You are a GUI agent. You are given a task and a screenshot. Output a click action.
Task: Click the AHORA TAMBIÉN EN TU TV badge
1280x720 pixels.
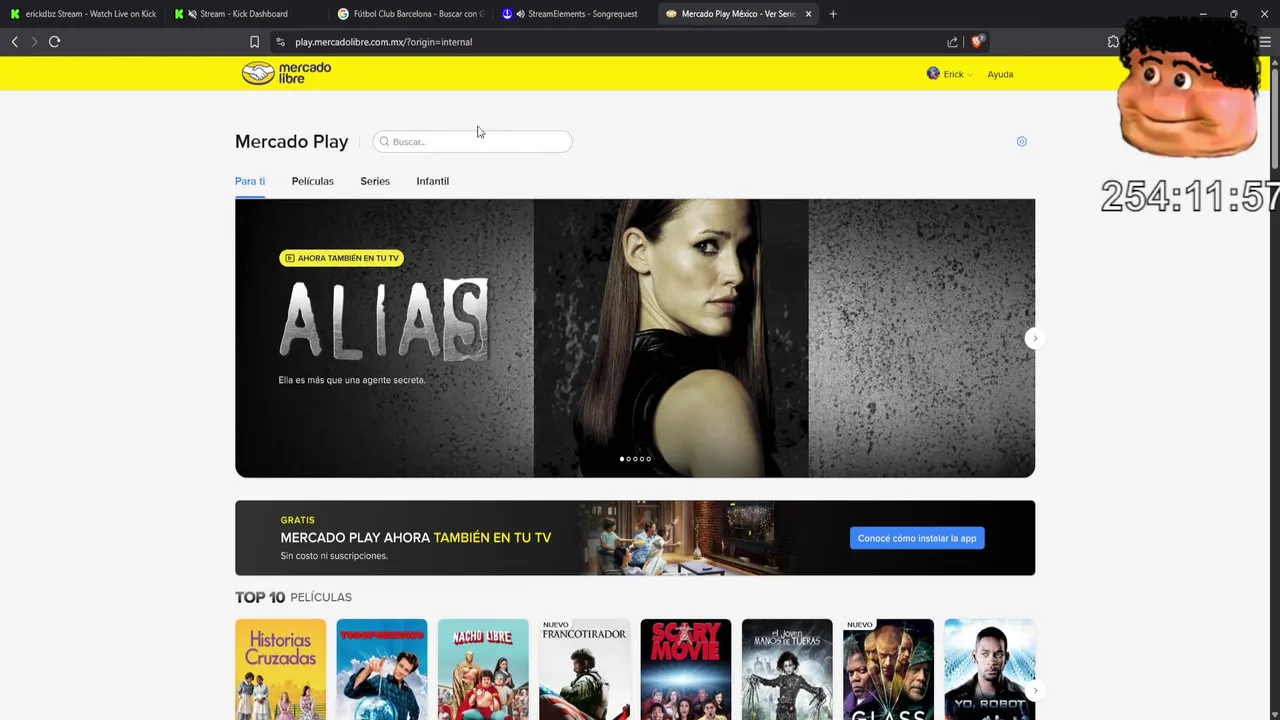point(341,258)
